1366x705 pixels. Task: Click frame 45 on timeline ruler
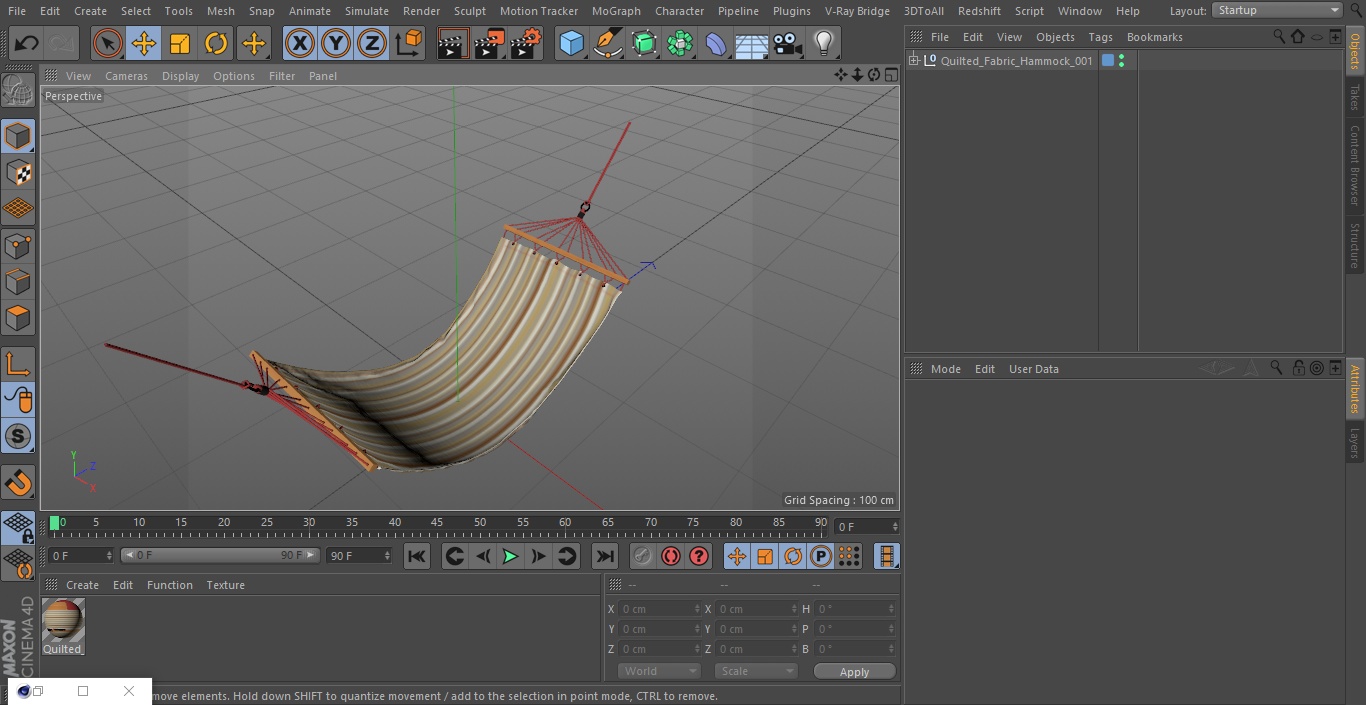[437, 522]
